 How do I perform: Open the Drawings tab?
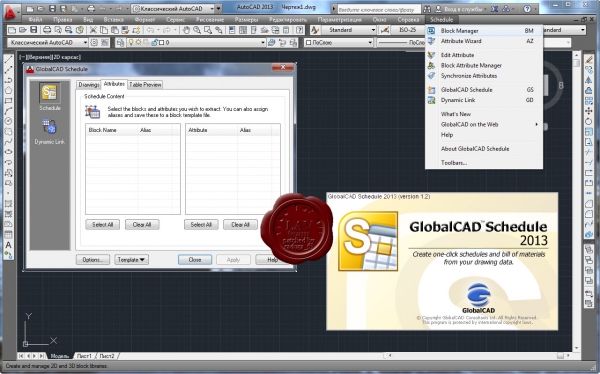[x=89, y=85]
